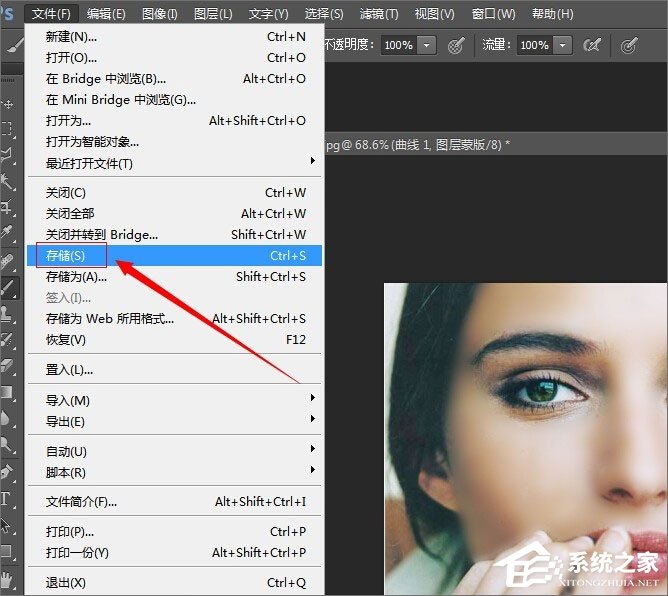The height and width of the screenshot is (596, 668).
Task: Choose 恢复(V) menu entry
Action: click(175, 340)
